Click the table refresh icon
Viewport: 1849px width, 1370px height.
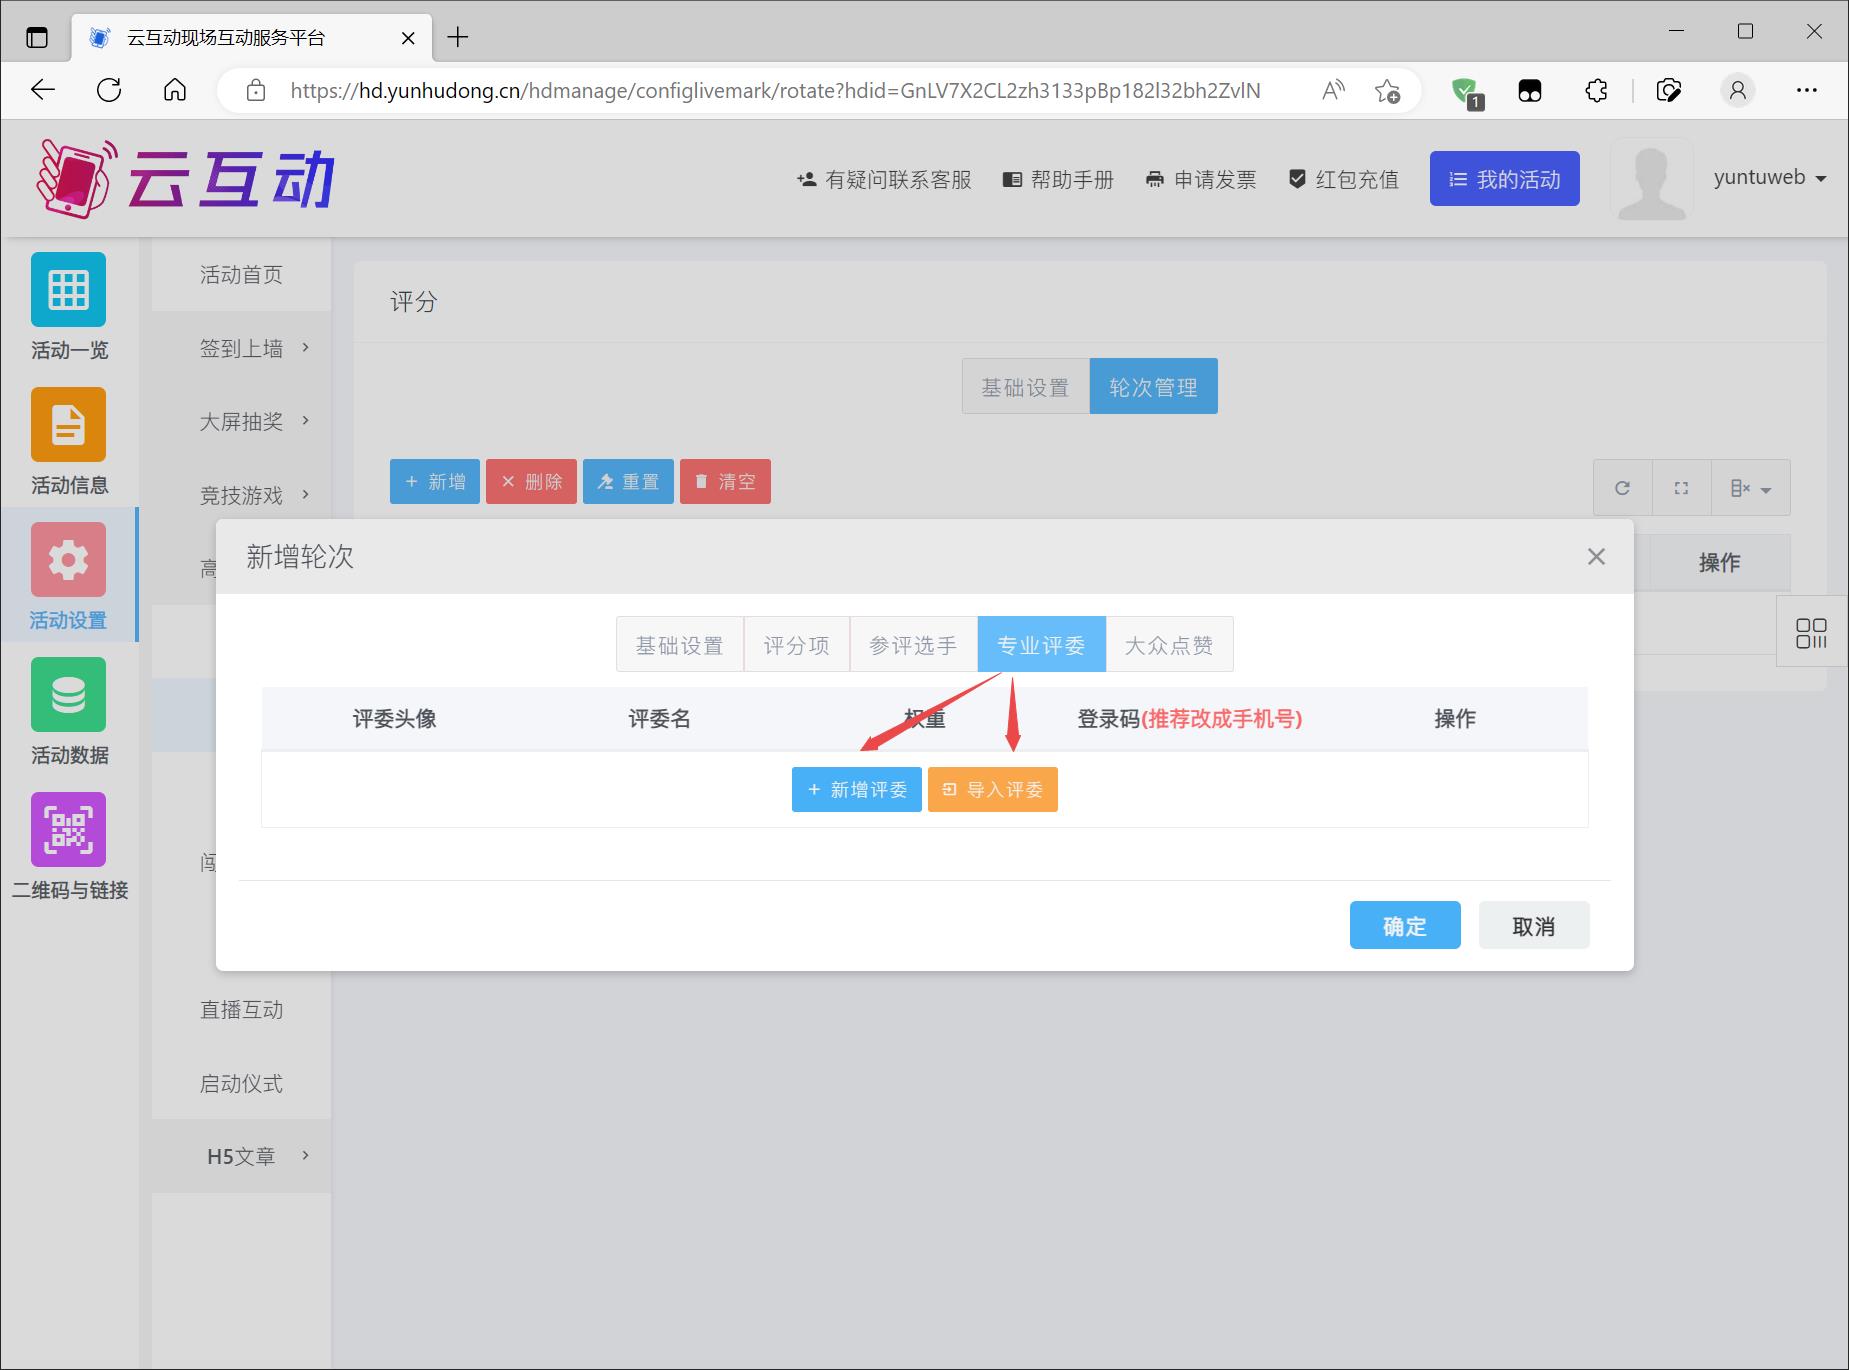pyautogui.click(x=1622, y=488)
